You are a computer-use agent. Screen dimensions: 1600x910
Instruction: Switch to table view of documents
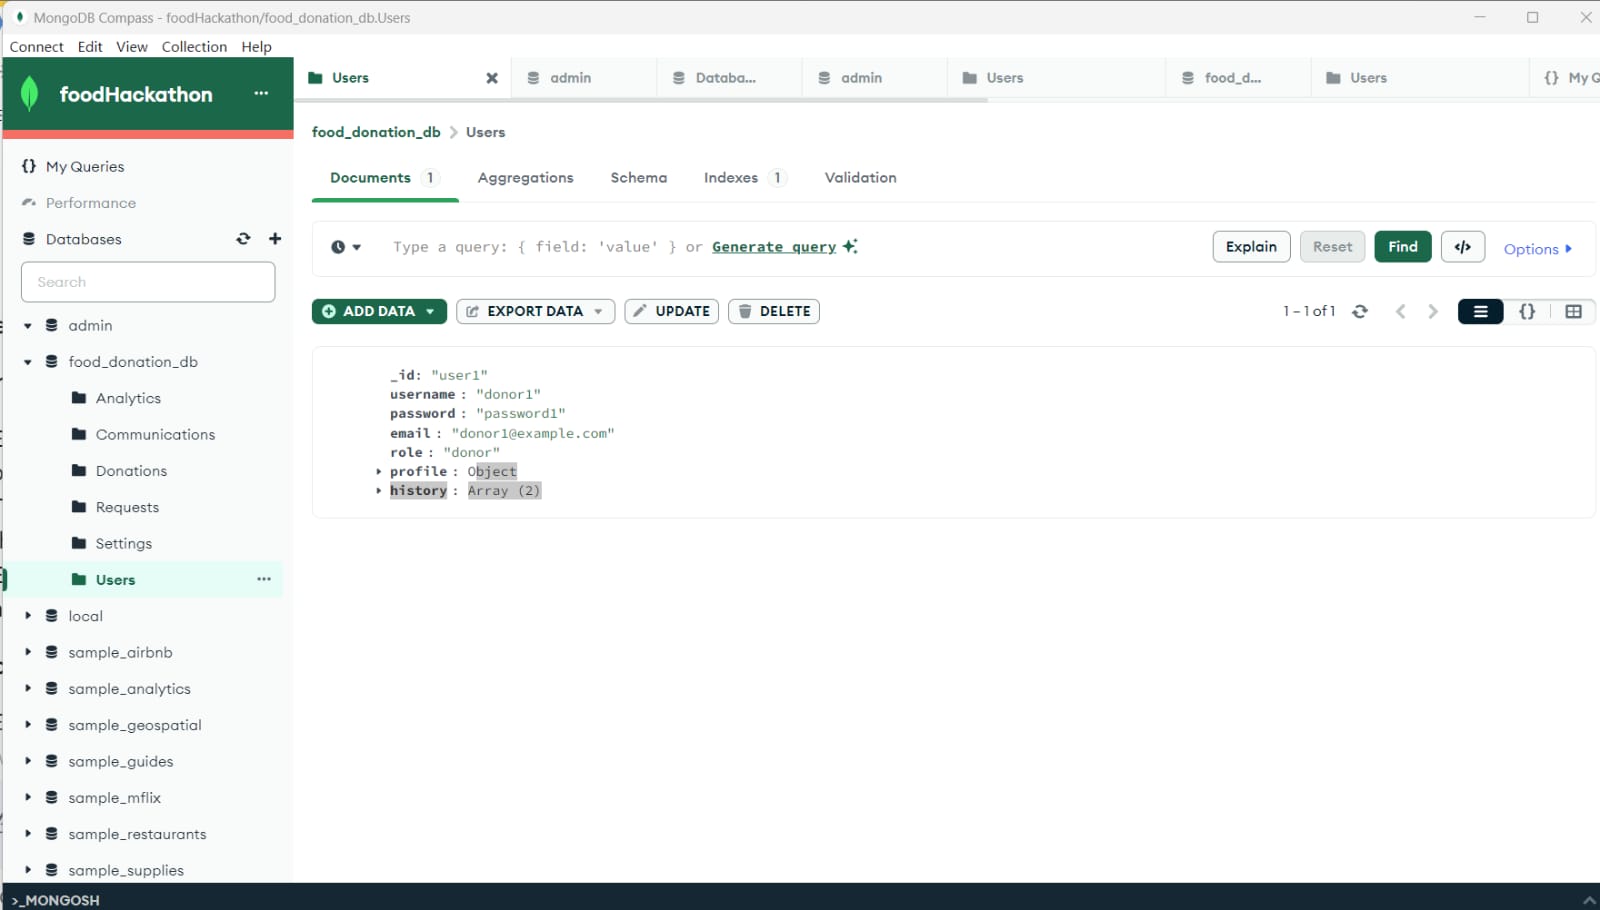click(x=1574, y=311)
